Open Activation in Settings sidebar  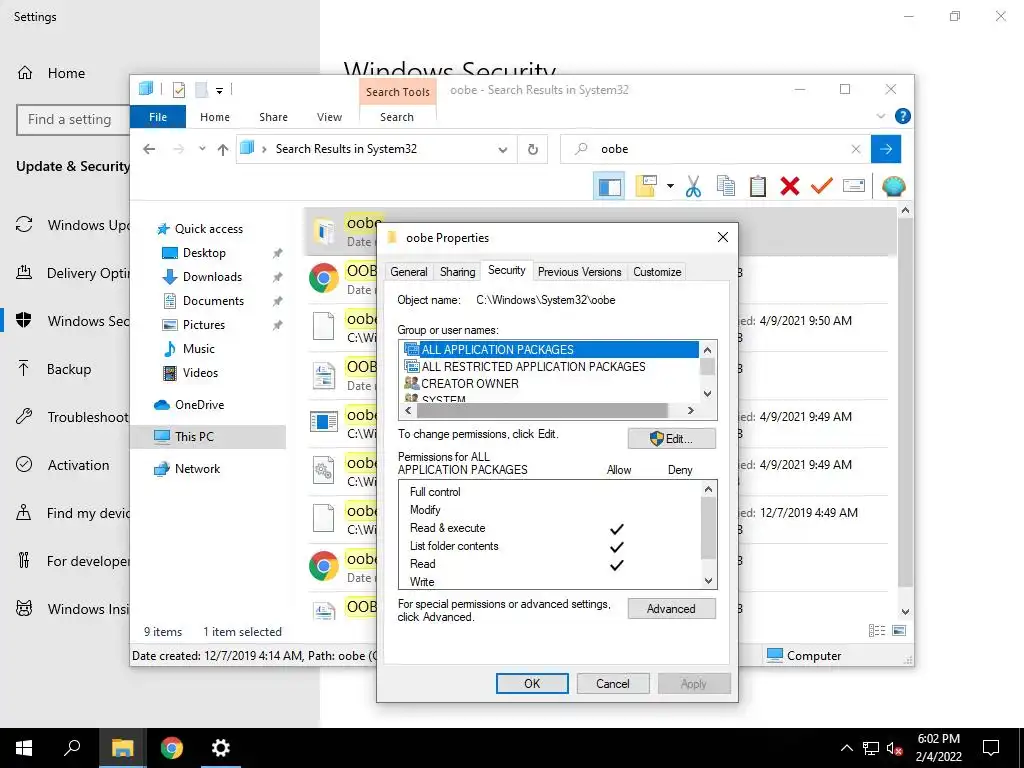point(78,465)
